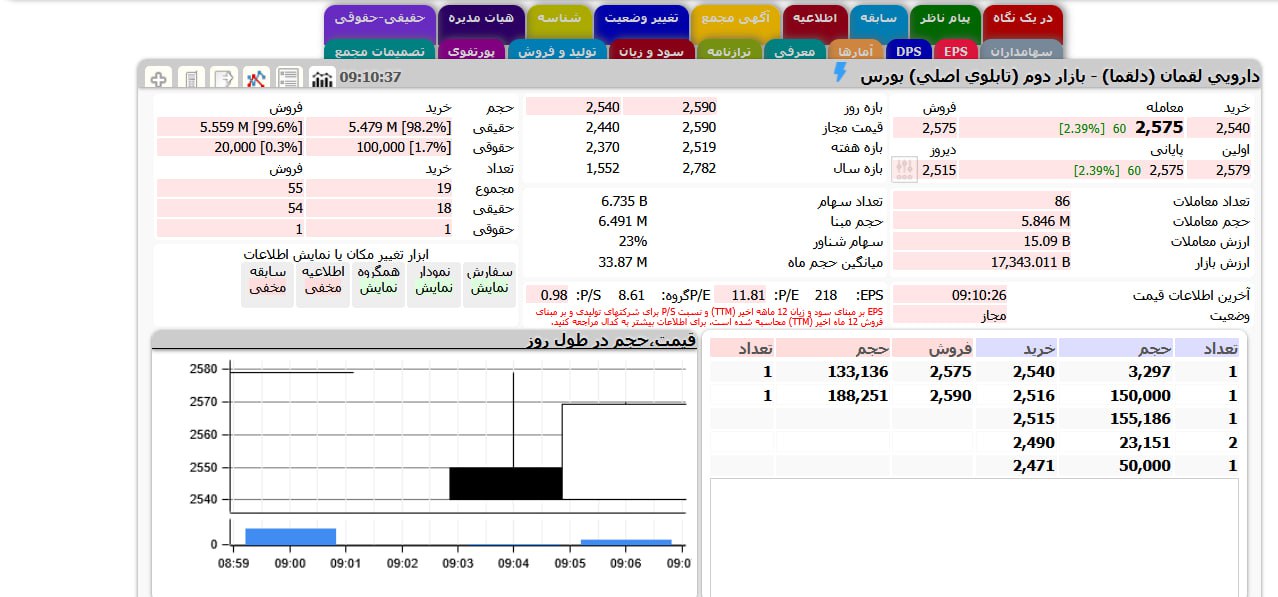
Task: Toggle the سفارش (orders) display setting
Action: [490, 279]
